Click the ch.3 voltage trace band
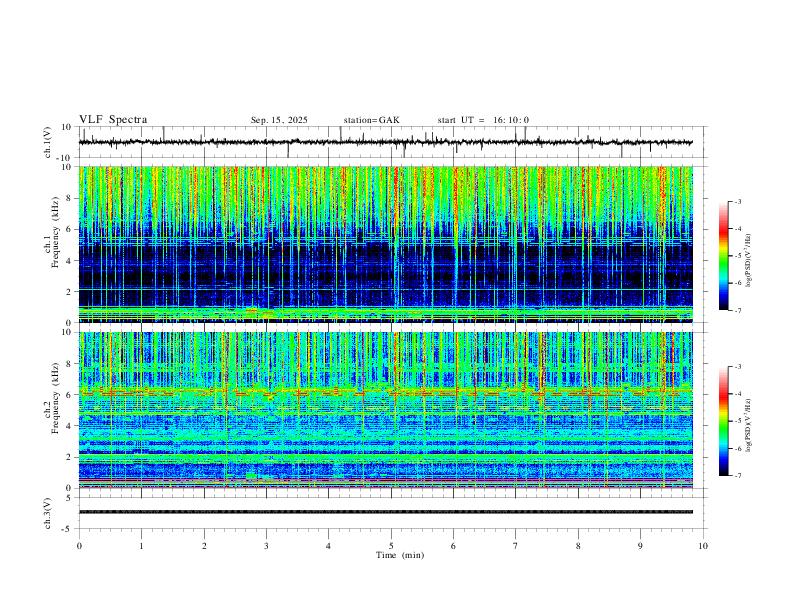This screenshot has width=792, height=612. [x=385, y=512]
